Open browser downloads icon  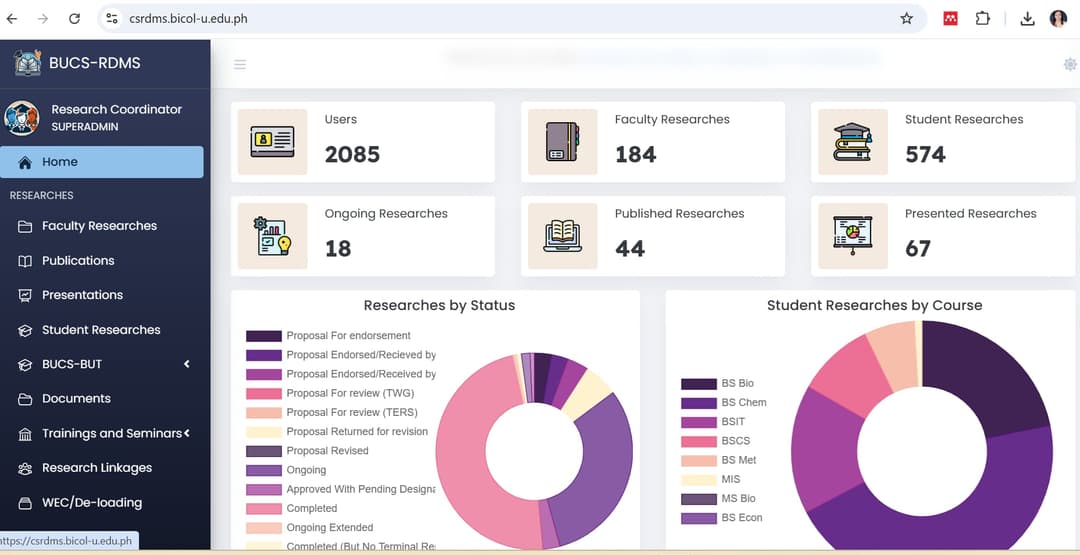[1027, 19]
